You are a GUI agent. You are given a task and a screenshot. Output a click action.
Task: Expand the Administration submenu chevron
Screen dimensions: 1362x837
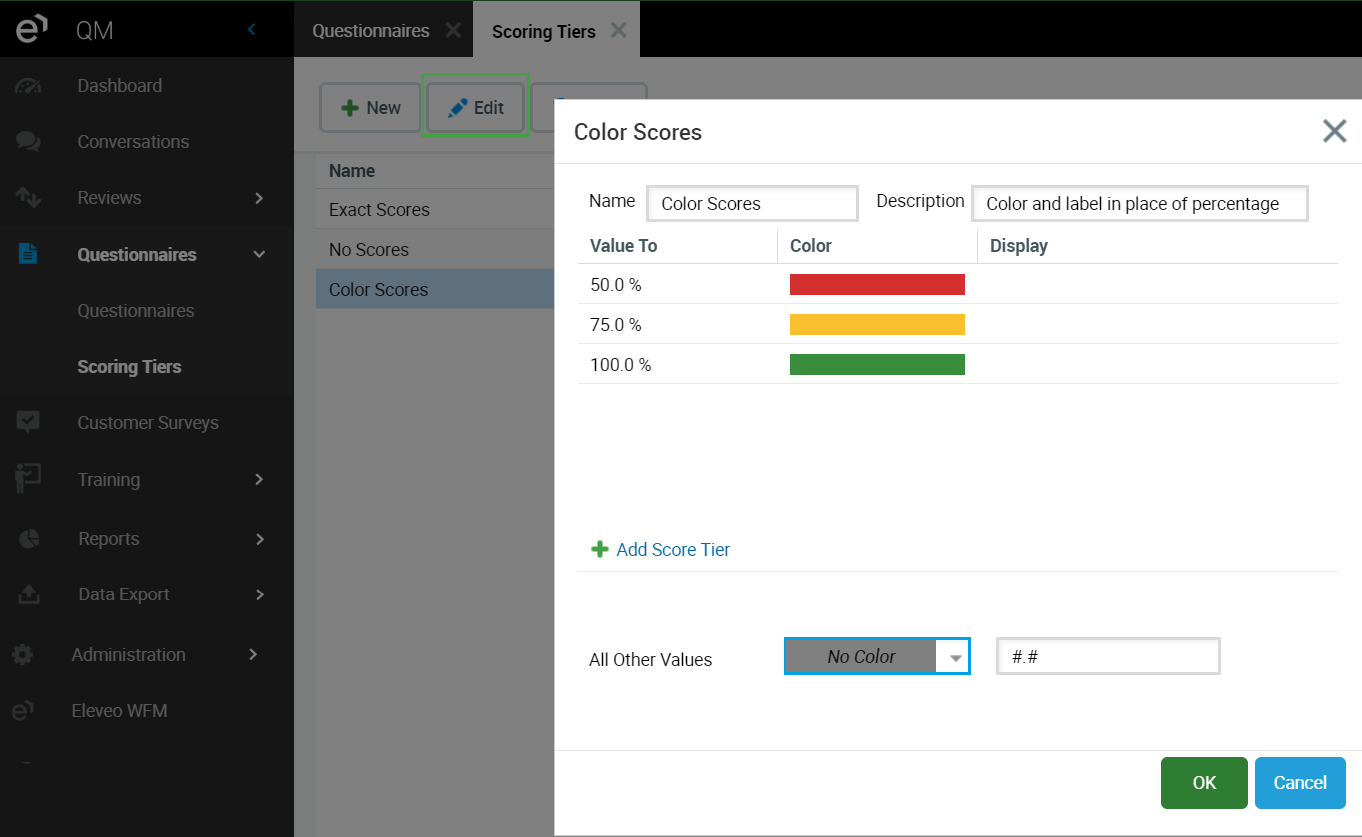point(253,655)
